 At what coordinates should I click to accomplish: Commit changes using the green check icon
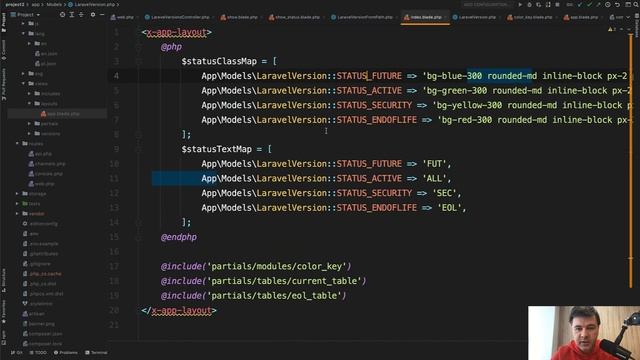point(589,5)
